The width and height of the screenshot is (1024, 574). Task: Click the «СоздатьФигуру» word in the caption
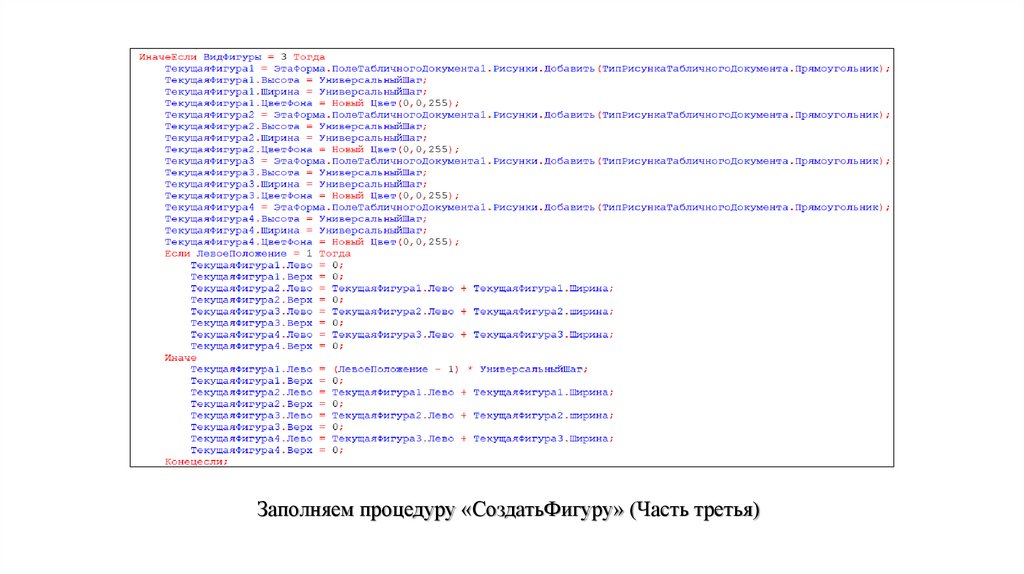(x=541, y=510)
